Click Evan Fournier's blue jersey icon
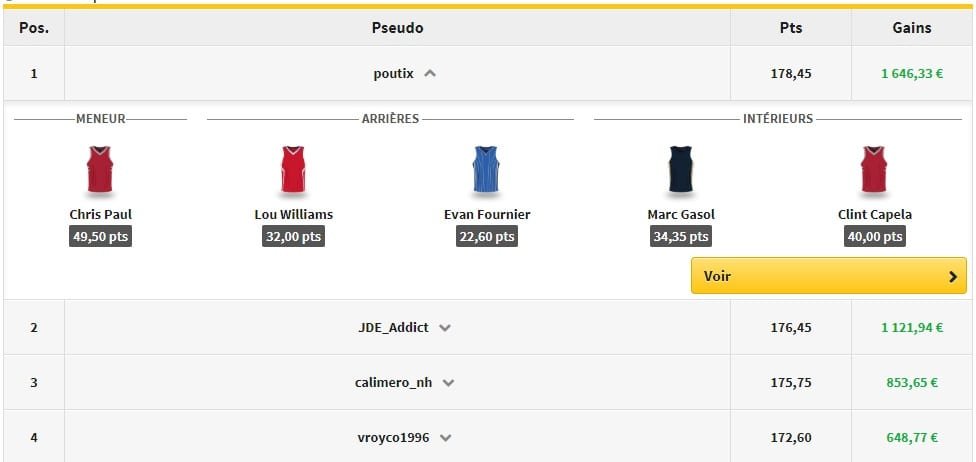This screenshot has height=462, width=976. [486, 170]
